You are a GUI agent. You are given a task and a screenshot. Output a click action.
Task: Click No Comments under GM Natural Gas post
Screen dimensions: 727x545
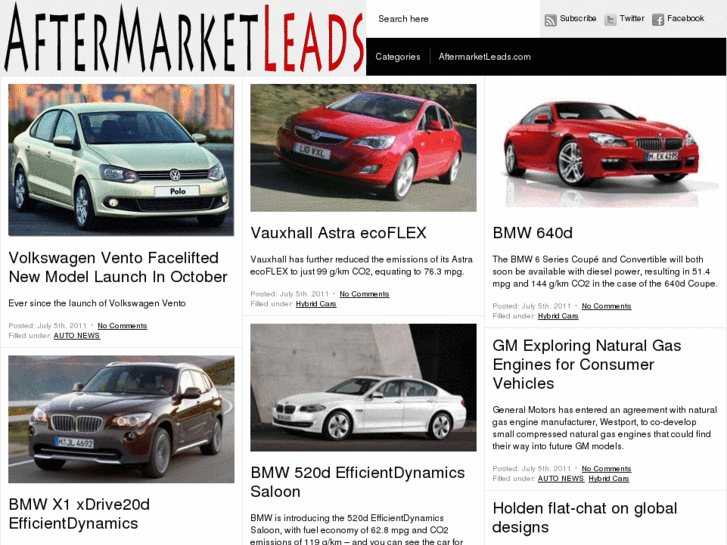[606, 468]
